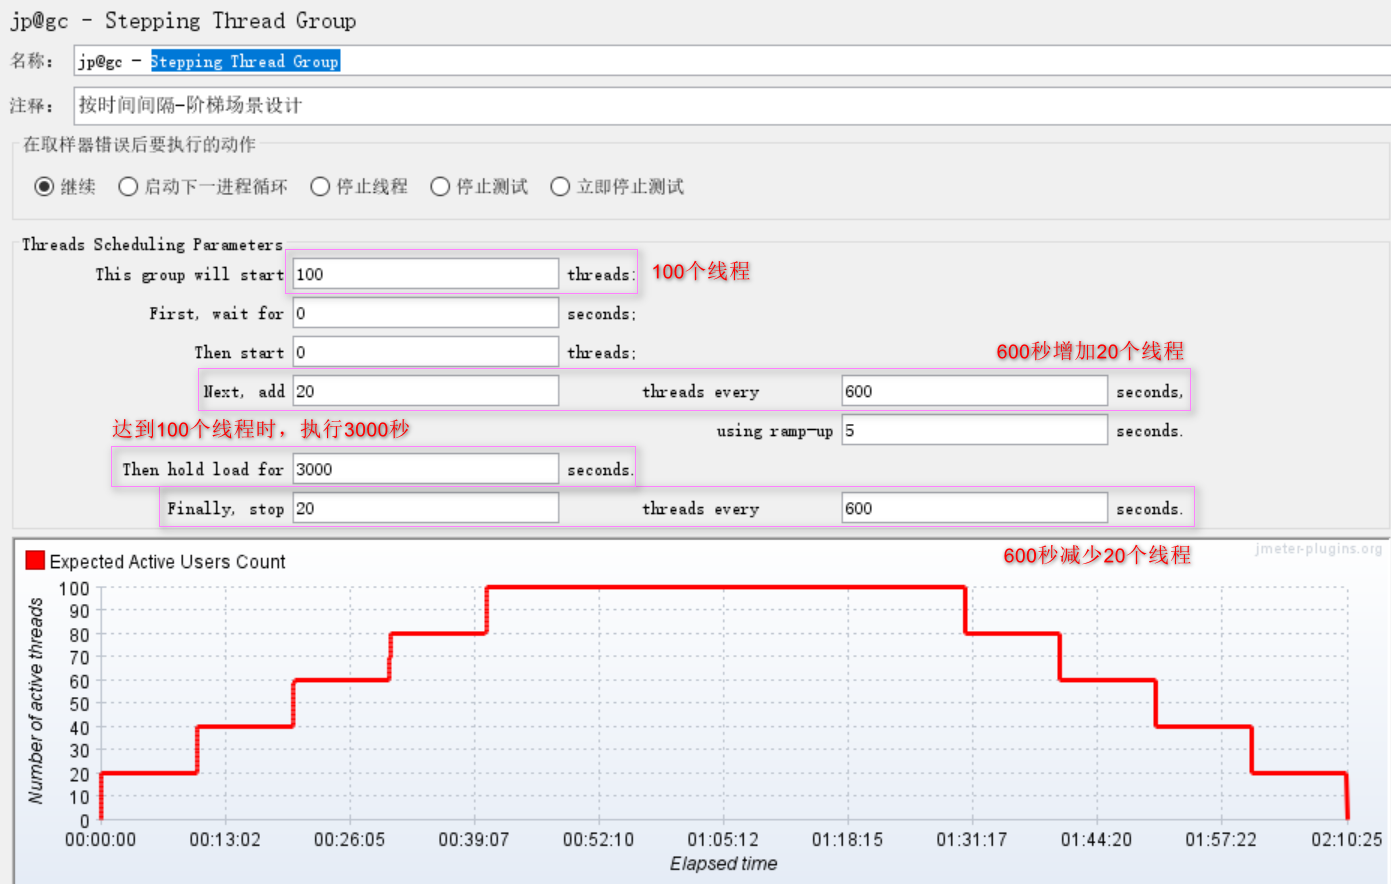This screenshot has height=884, width=1391.
Task: Click the "00:26:05" time axis label
Action: [x=349, y=839]
